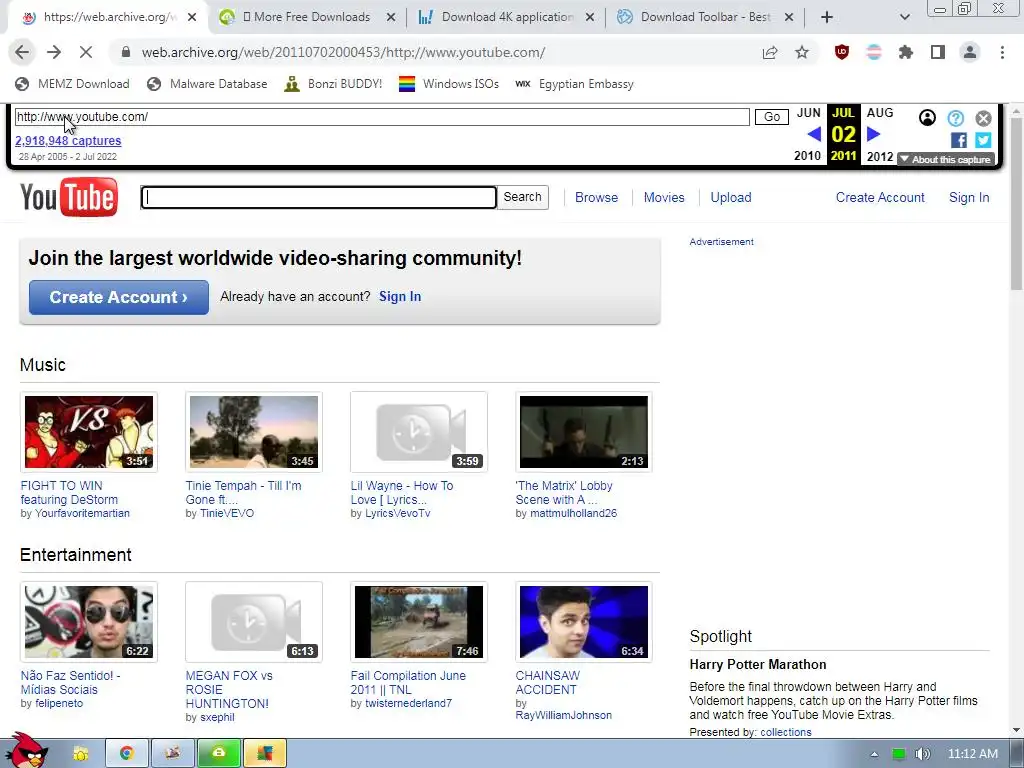This screenshot has height=768, width=1024.
Task: Open the Movies menu item
Action: click(664, 197)
